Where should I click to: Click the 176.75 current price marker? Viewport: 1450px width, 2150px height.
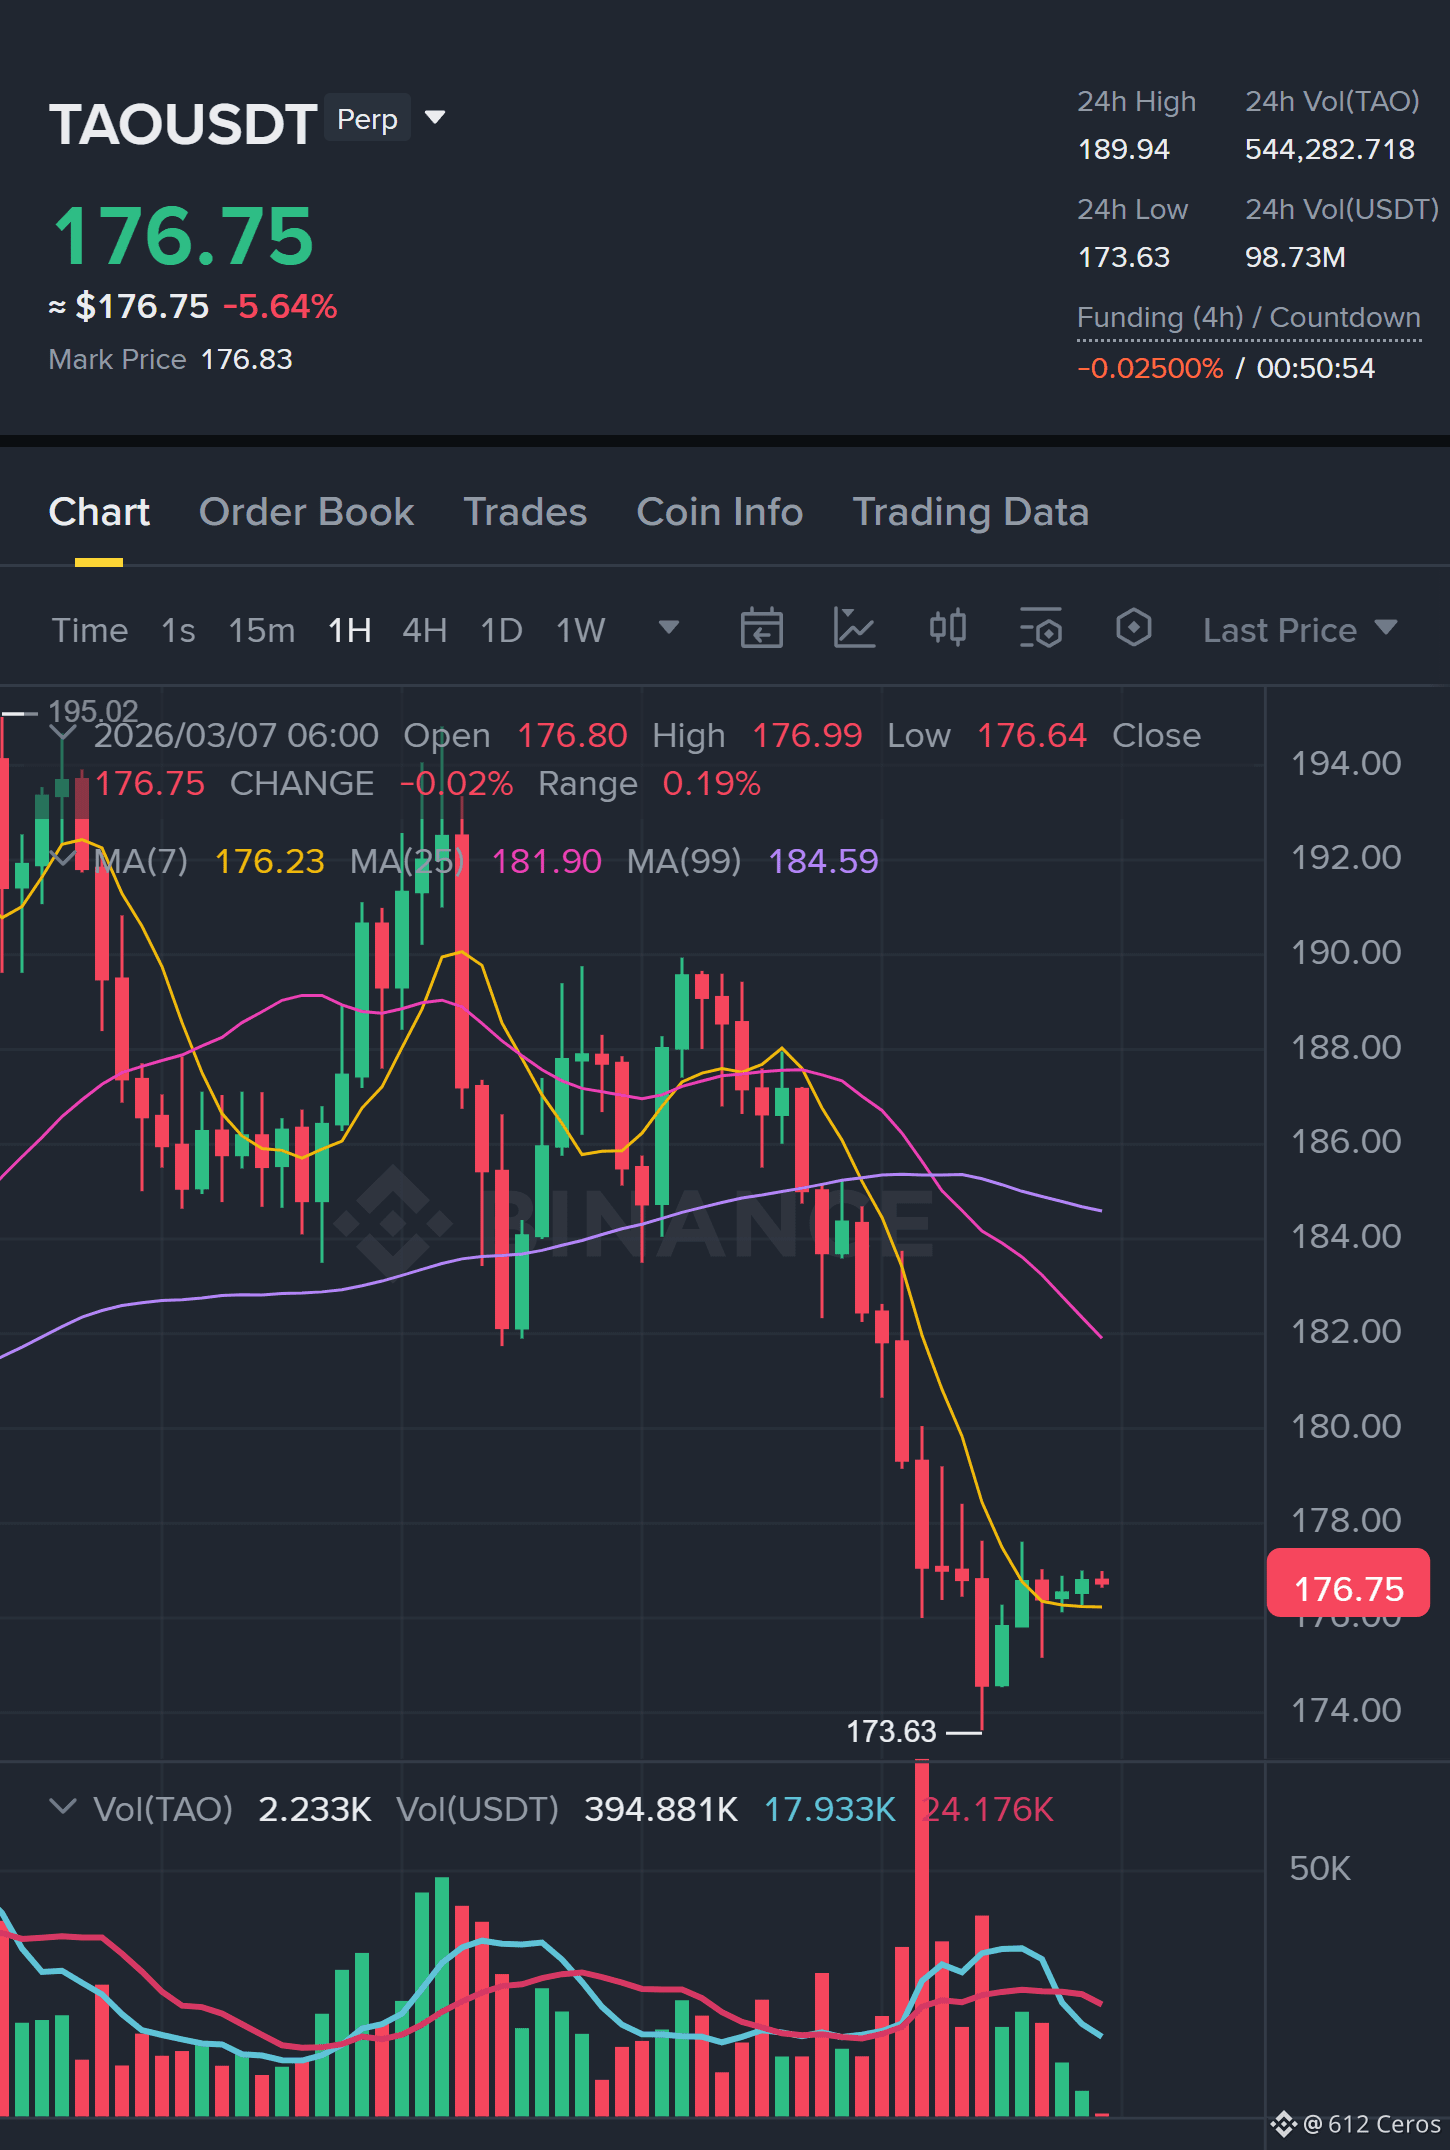click(1348, 1583)
